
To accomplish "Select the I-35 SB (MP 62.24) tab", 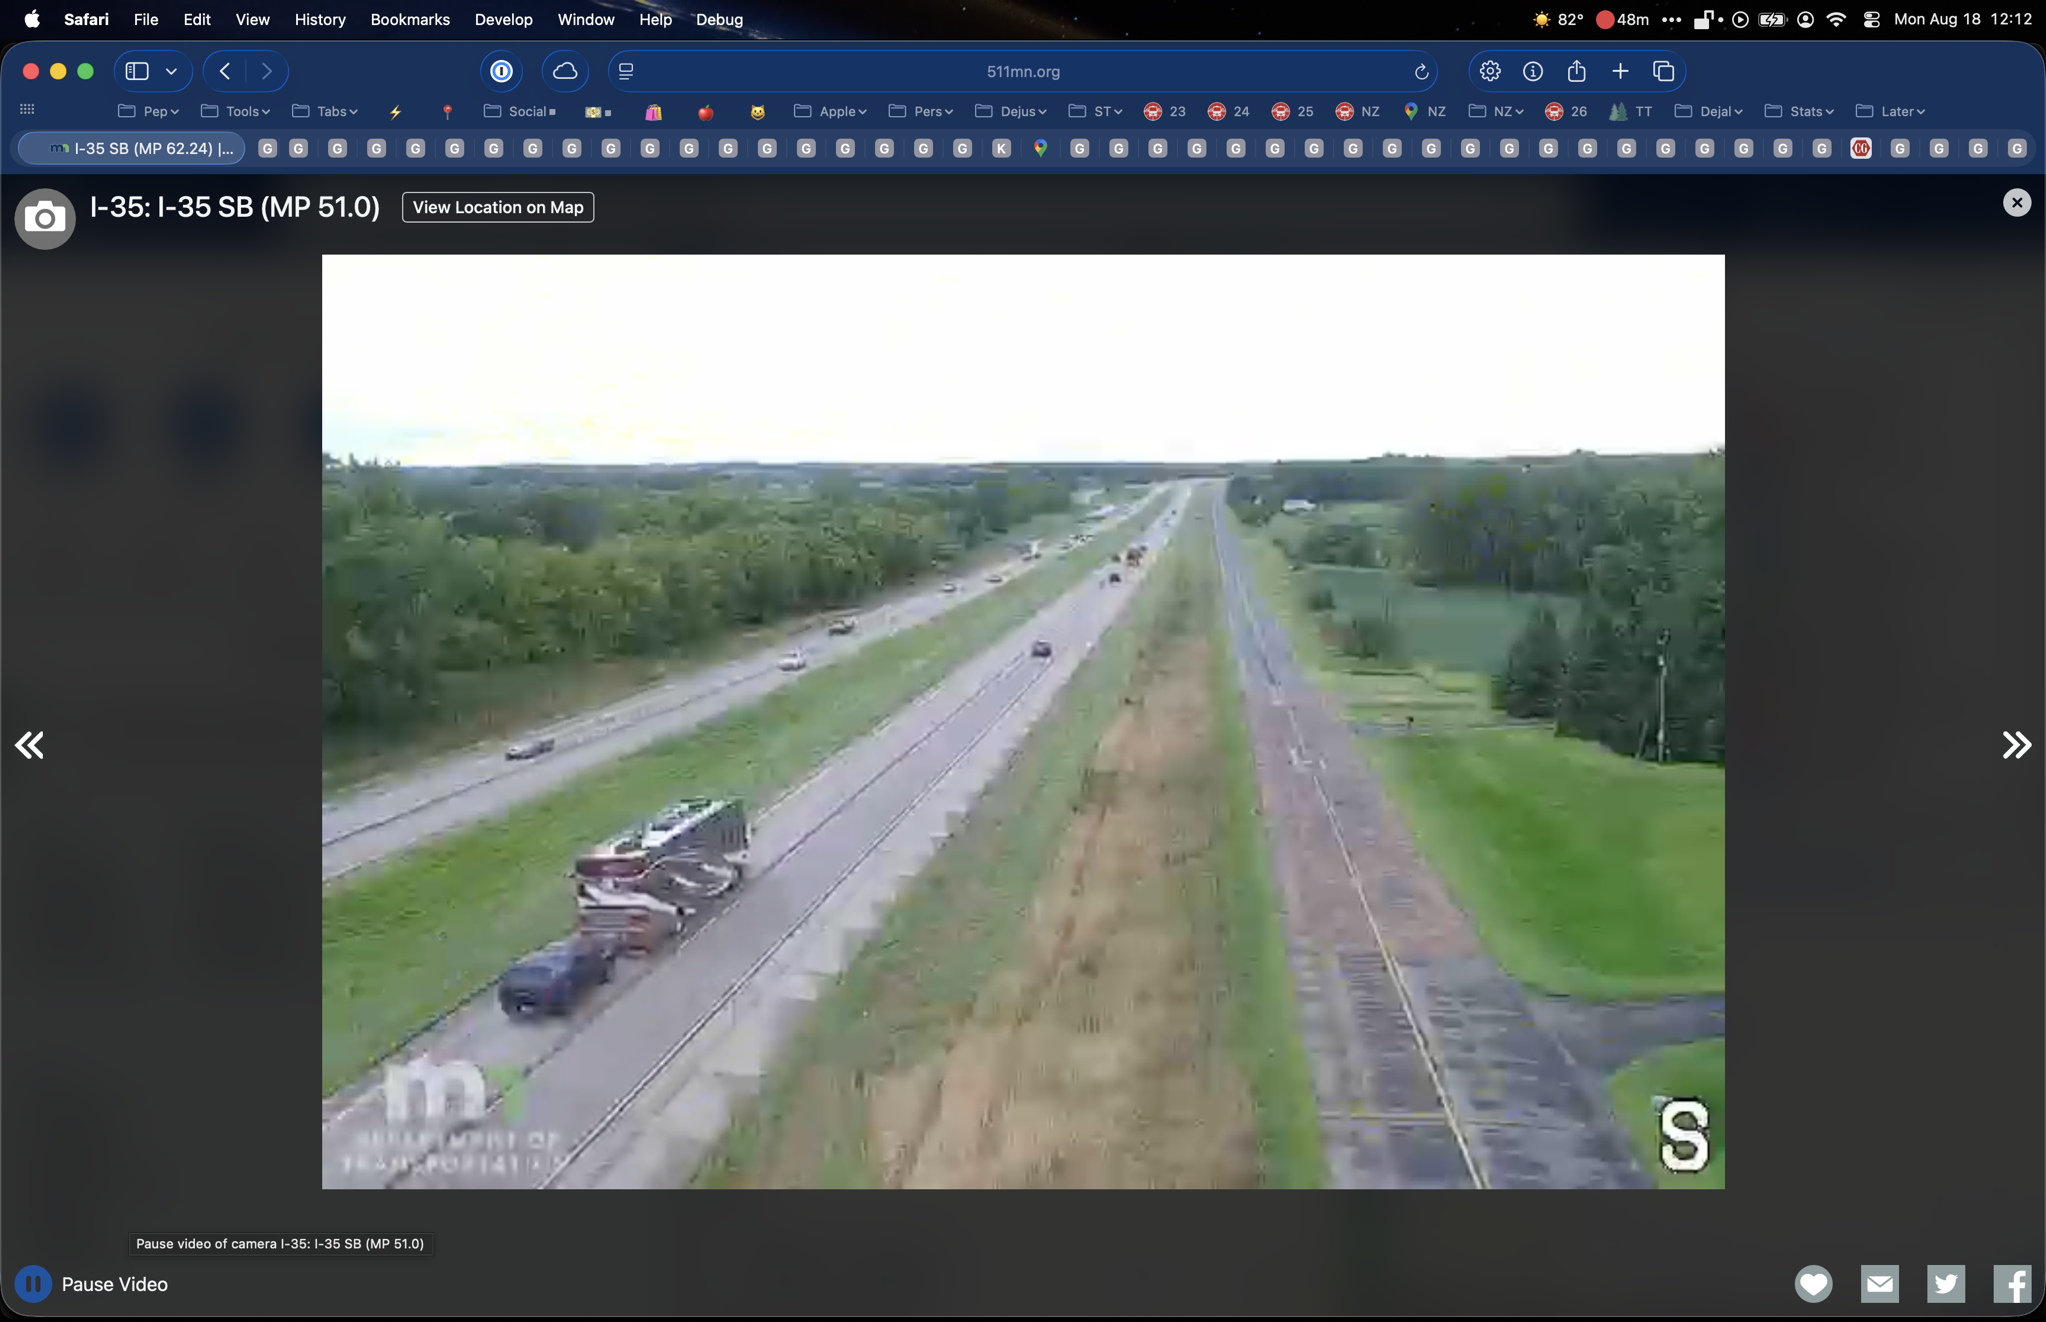I will (131, 148).
